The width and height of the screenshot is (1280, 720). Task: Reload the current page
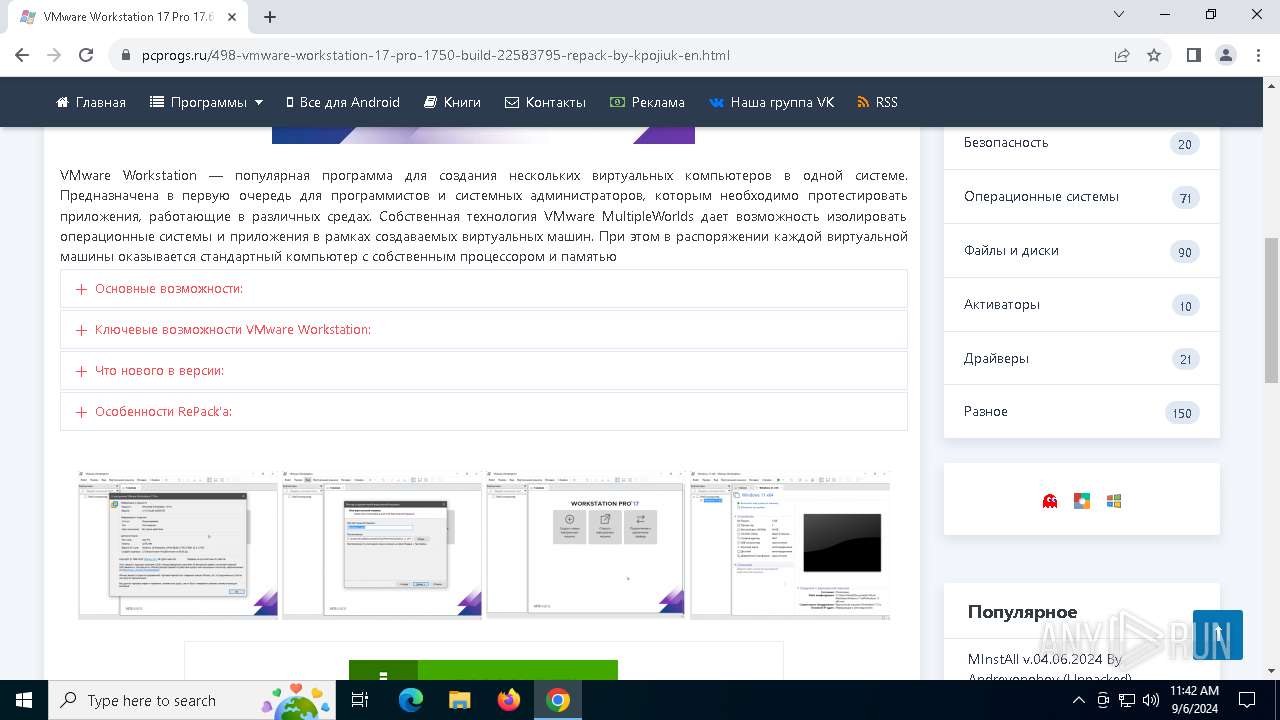[x=86, y=55]
